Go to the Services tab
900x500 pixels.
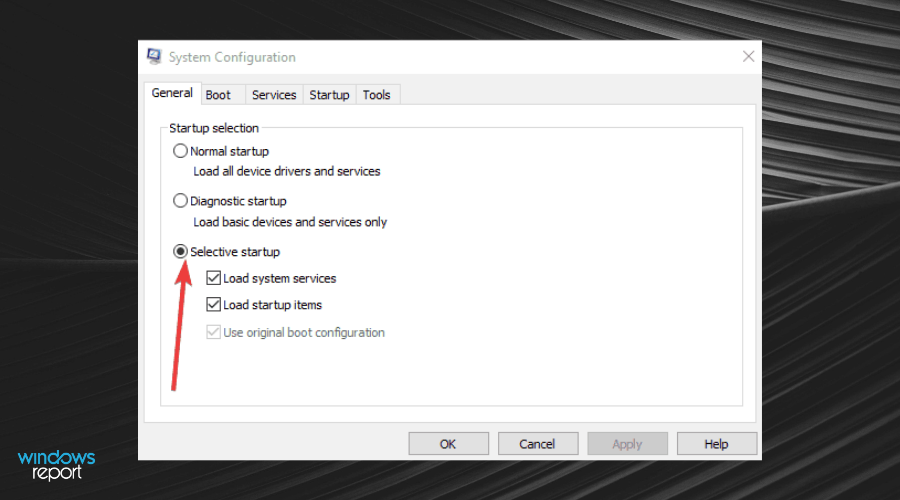click(x=274, y=95)
